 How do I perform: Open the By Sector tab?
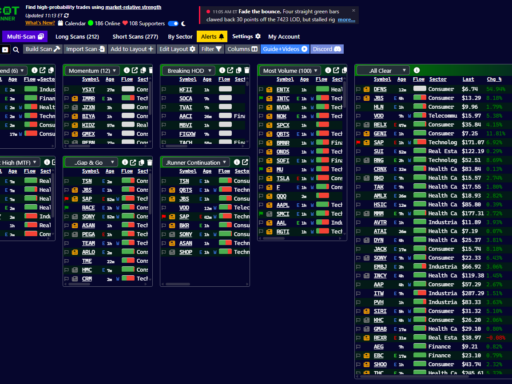point(180,37)
